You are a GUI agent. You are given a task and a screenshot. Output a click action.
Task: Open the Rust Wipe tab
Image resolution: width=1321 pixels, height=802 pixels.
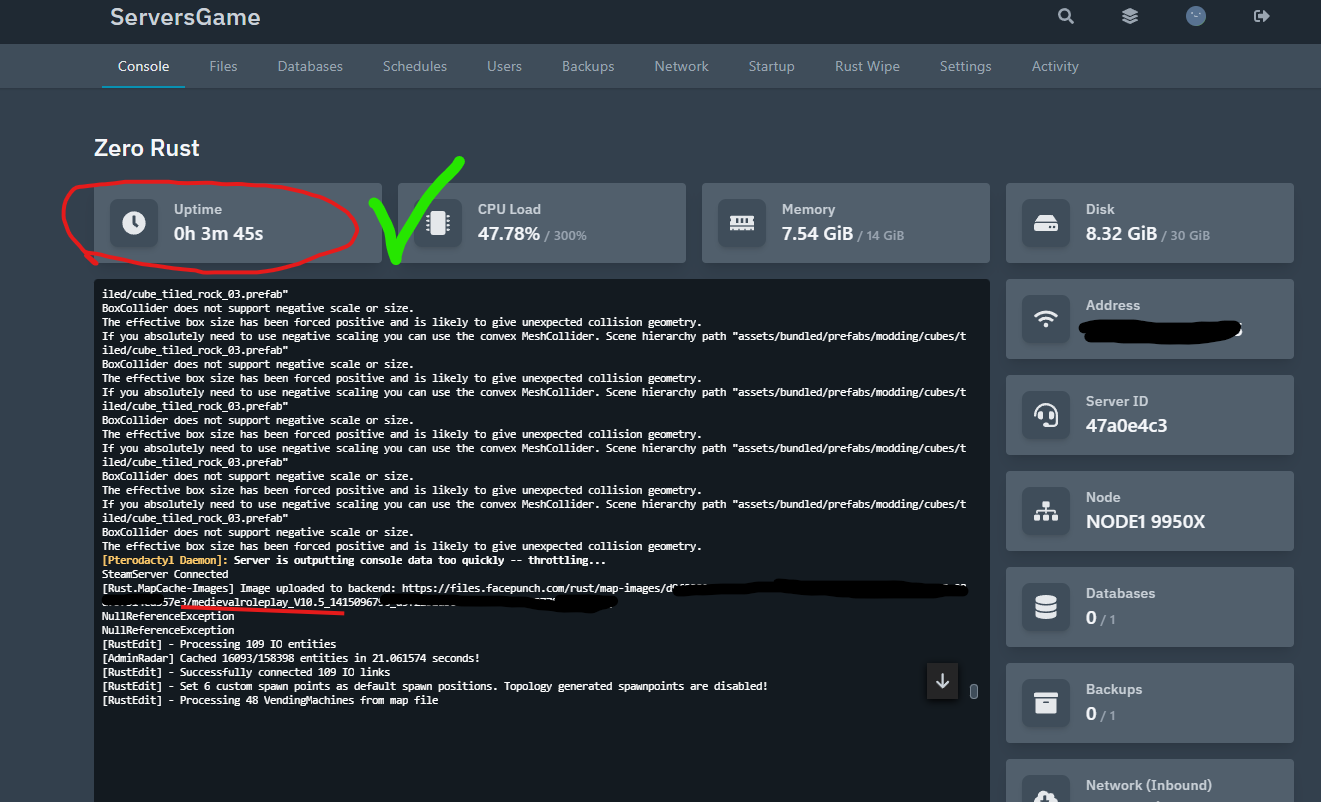tap(867, 66)
